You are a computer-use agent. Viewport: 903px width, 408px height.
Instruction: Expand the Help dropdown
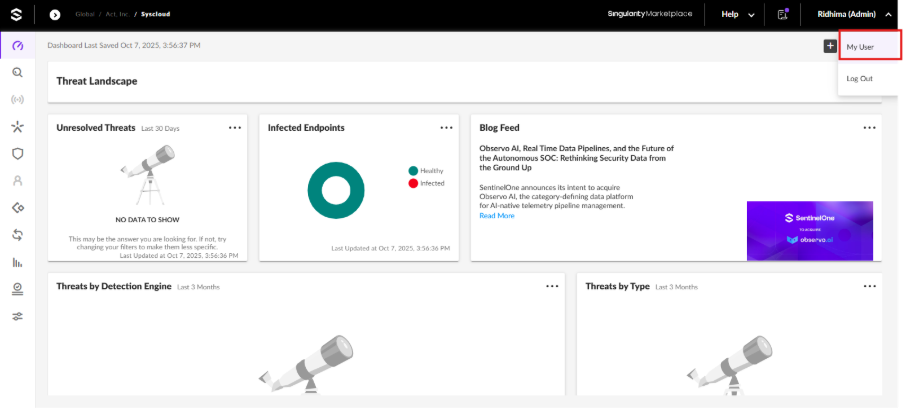point(738,14)
